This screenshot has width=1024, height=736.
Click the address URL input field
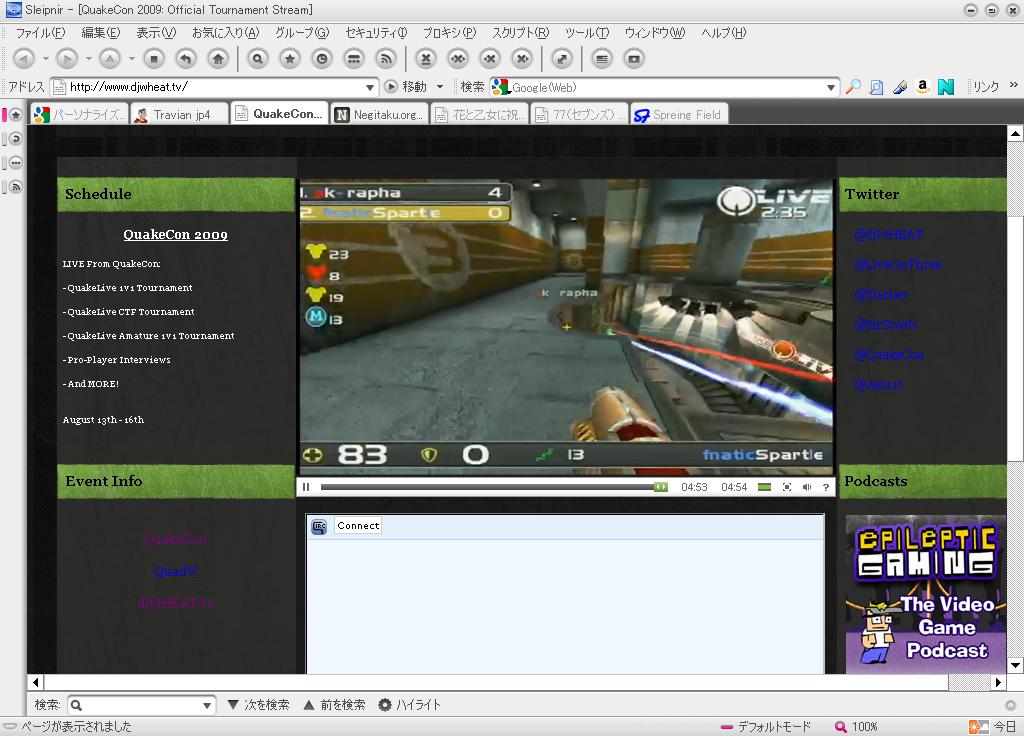click(x=216, y=87)
